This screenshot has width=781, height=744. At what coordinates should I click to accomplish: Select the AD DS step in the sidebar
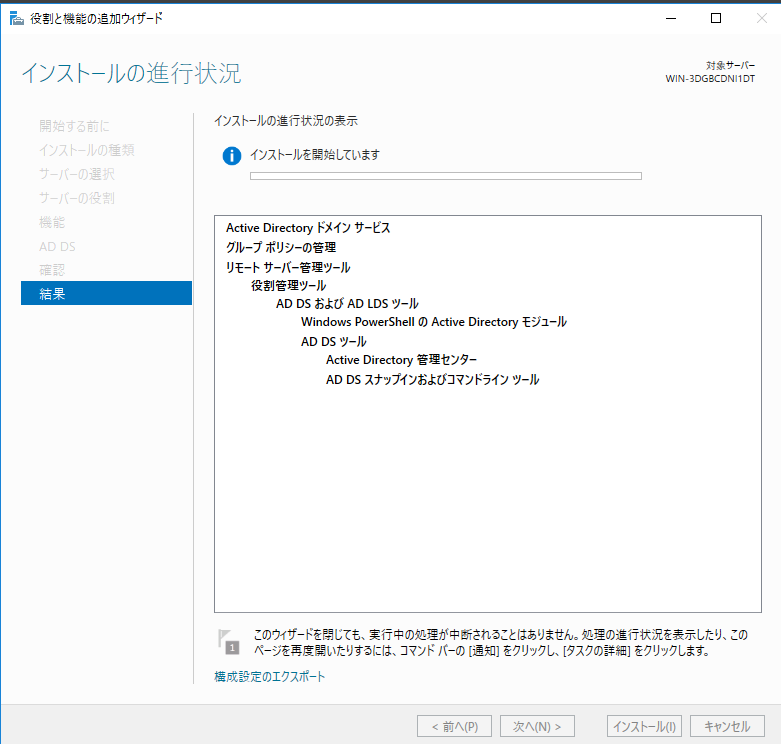(57, 247)
